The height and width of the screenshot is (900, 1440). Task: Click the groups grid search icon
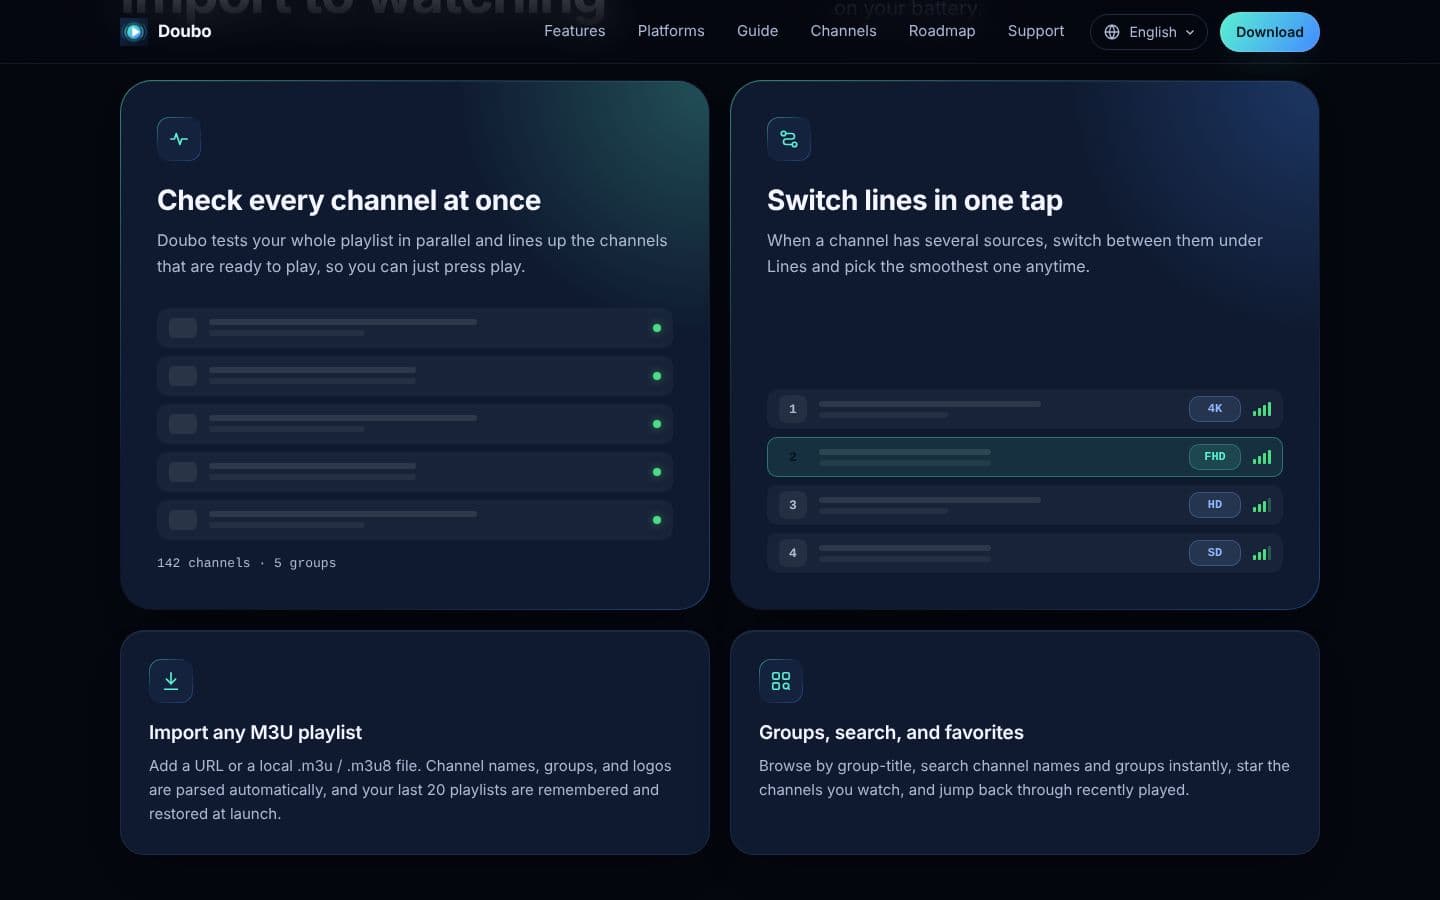click(x=781, y=681)
